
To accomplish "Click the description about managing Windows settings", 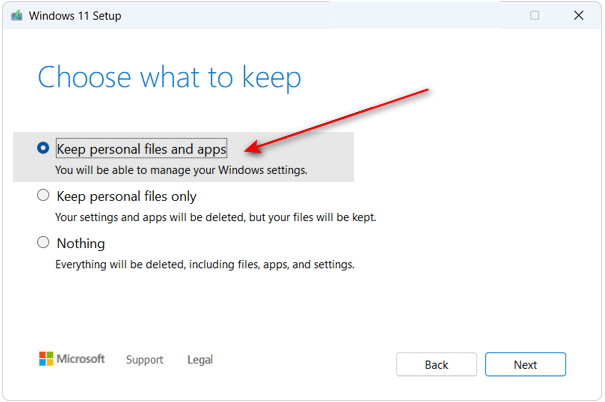I will 181,170.
